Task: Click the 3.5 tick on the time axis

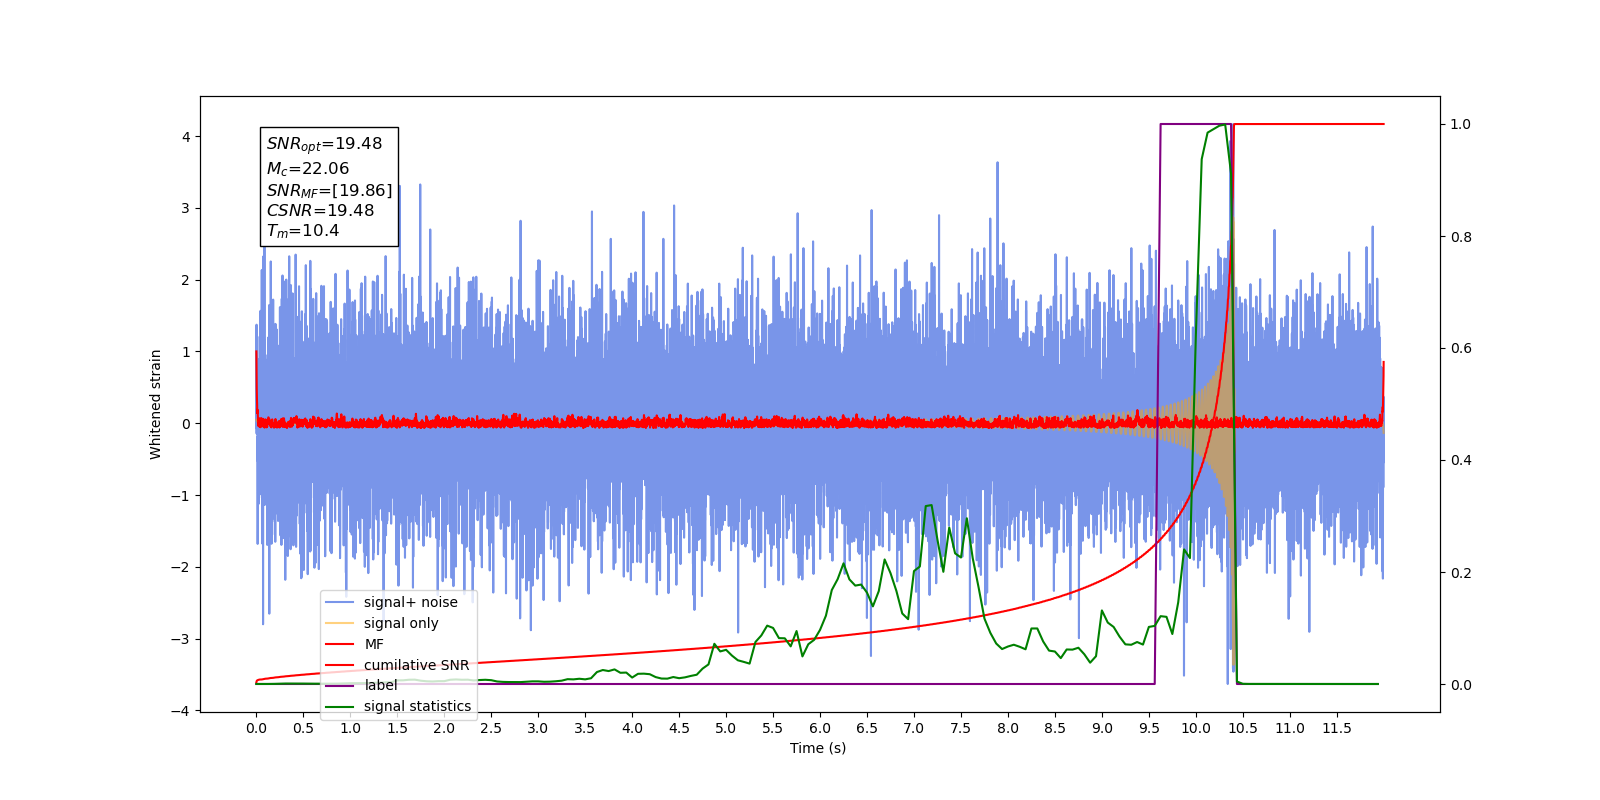Action: coord(585,728)
